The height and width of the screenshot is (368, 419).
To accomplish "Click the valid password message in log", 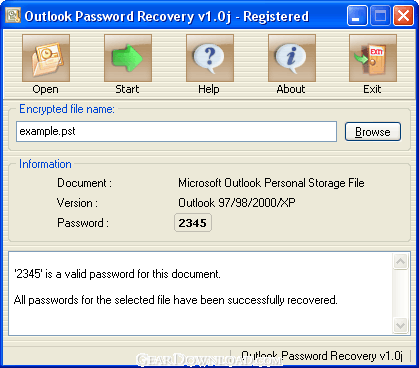I will pyautogui.click(x=117, y=274).
